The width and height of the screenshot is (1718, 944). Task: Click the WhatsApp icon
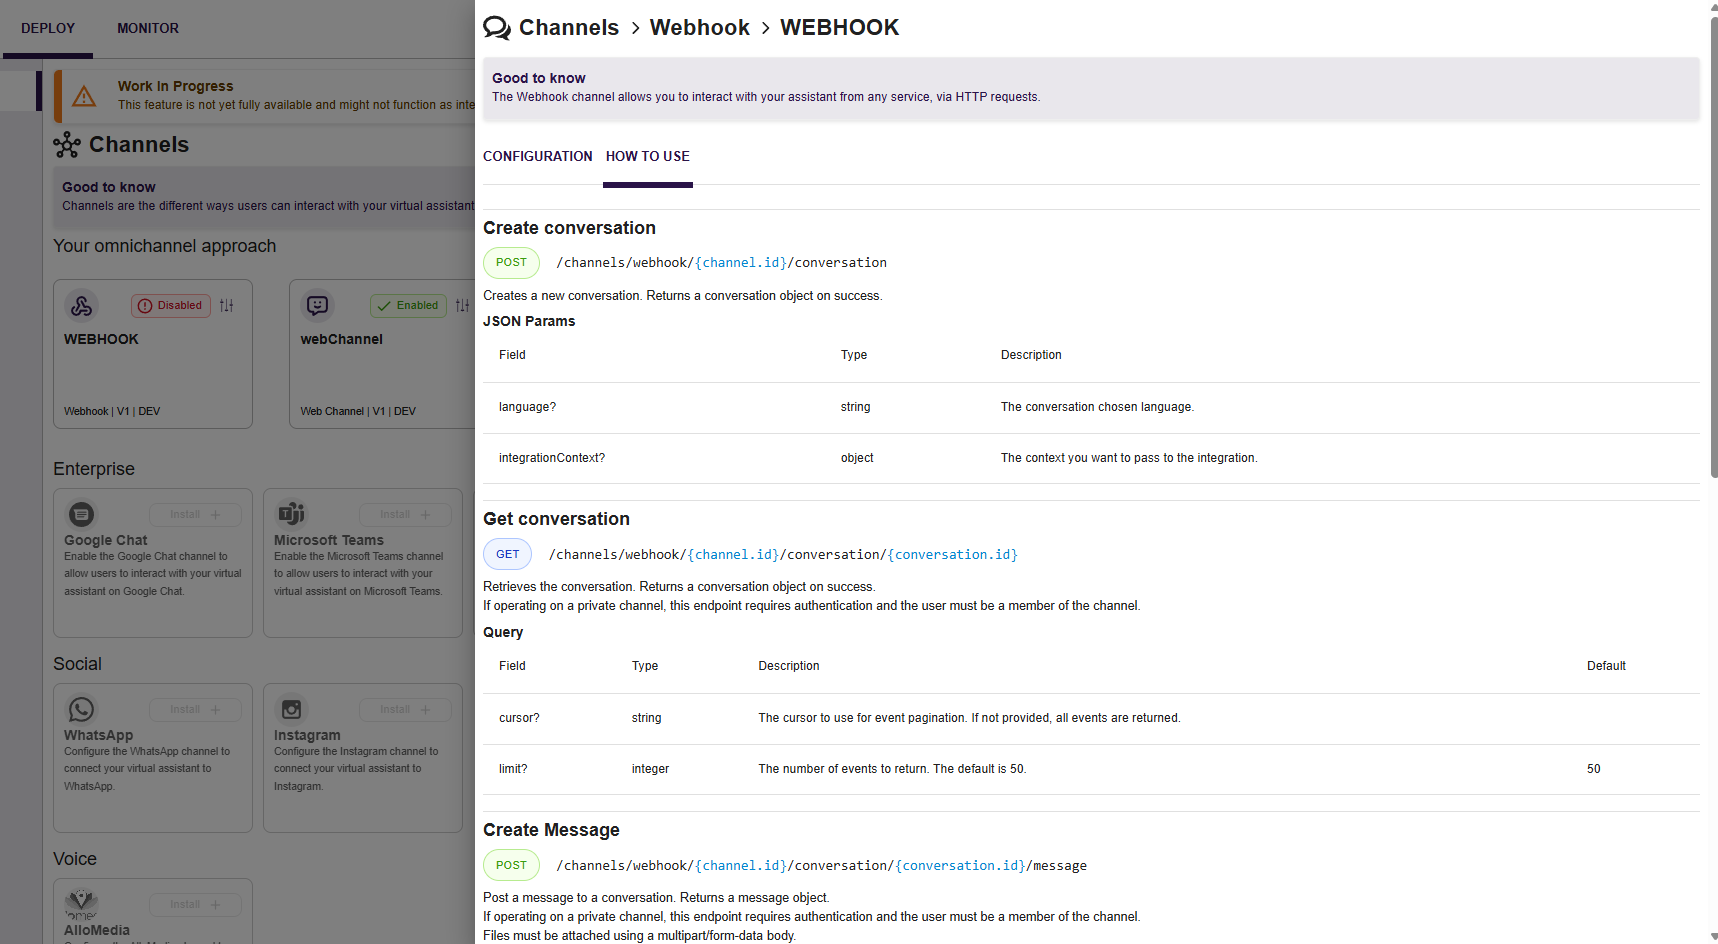pos(81,709)
